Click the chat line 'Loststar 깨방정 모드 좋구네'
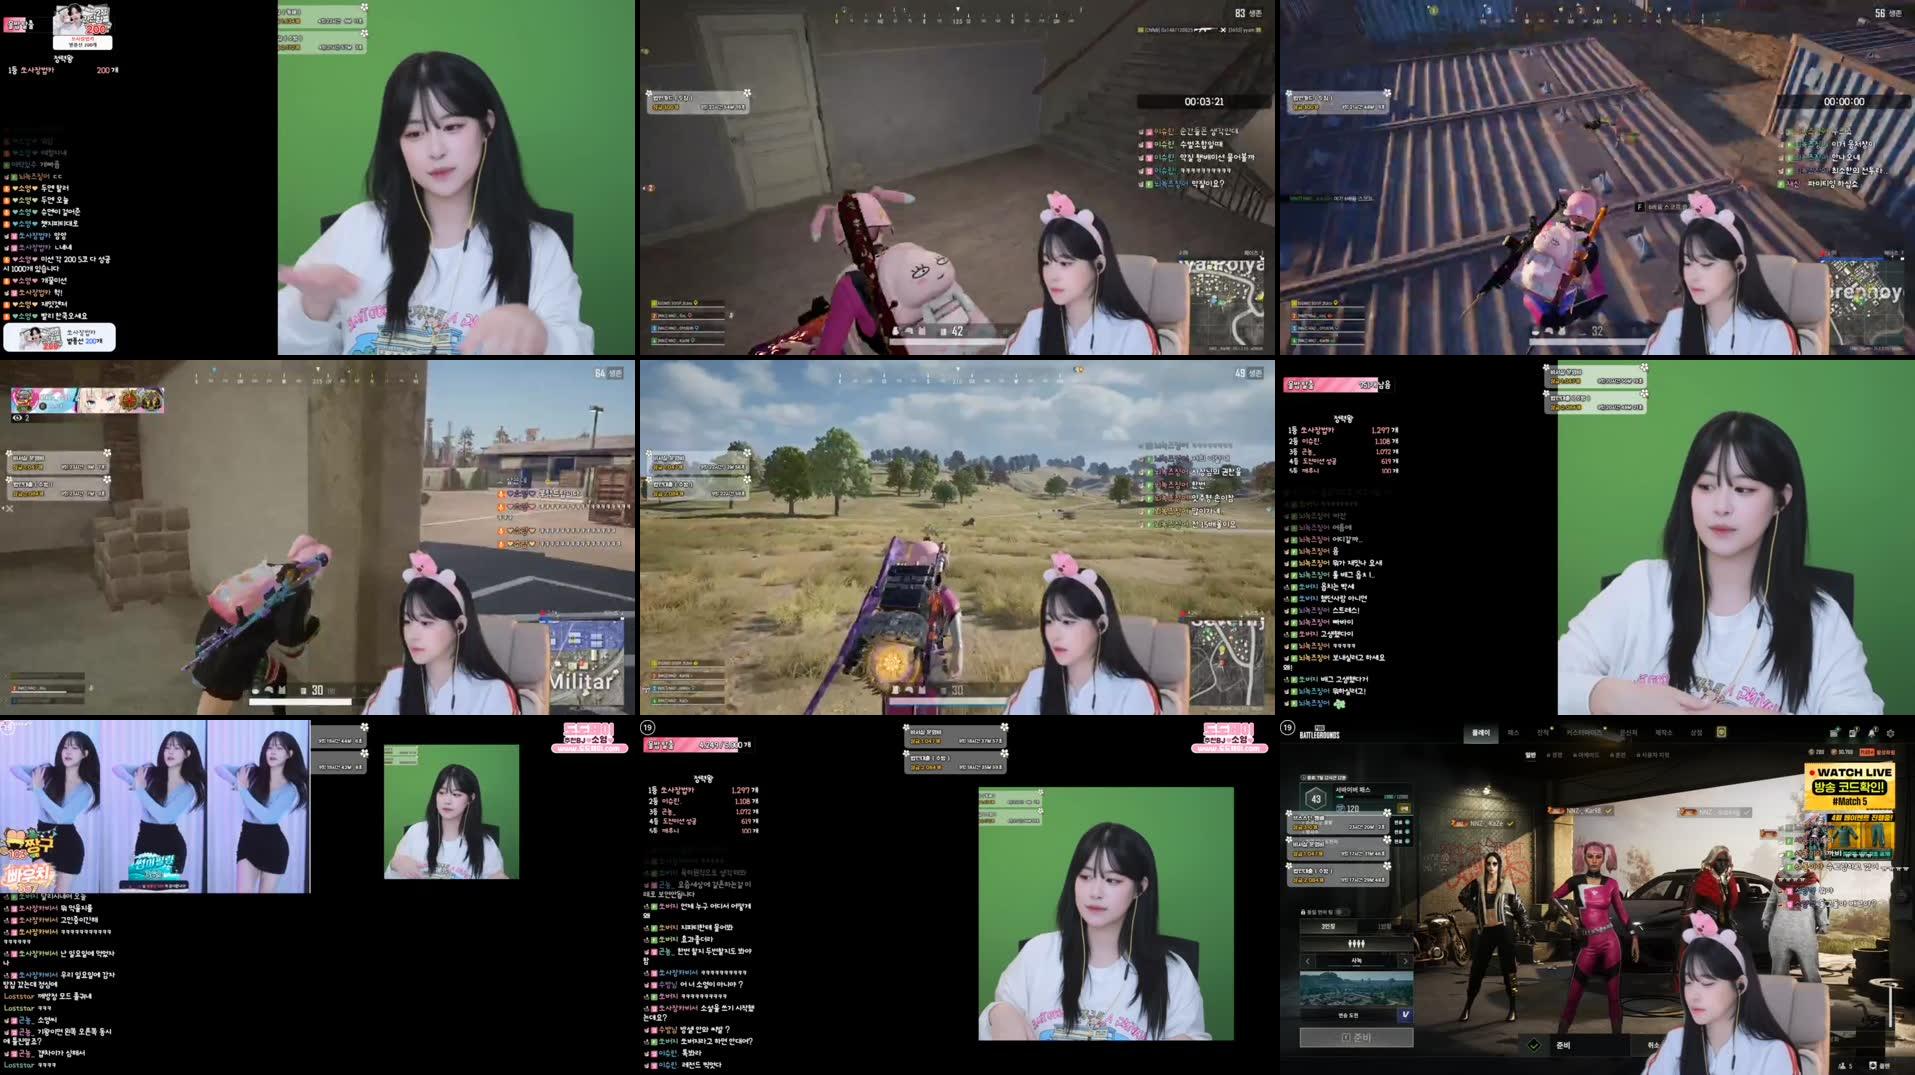 coord(48,996)
